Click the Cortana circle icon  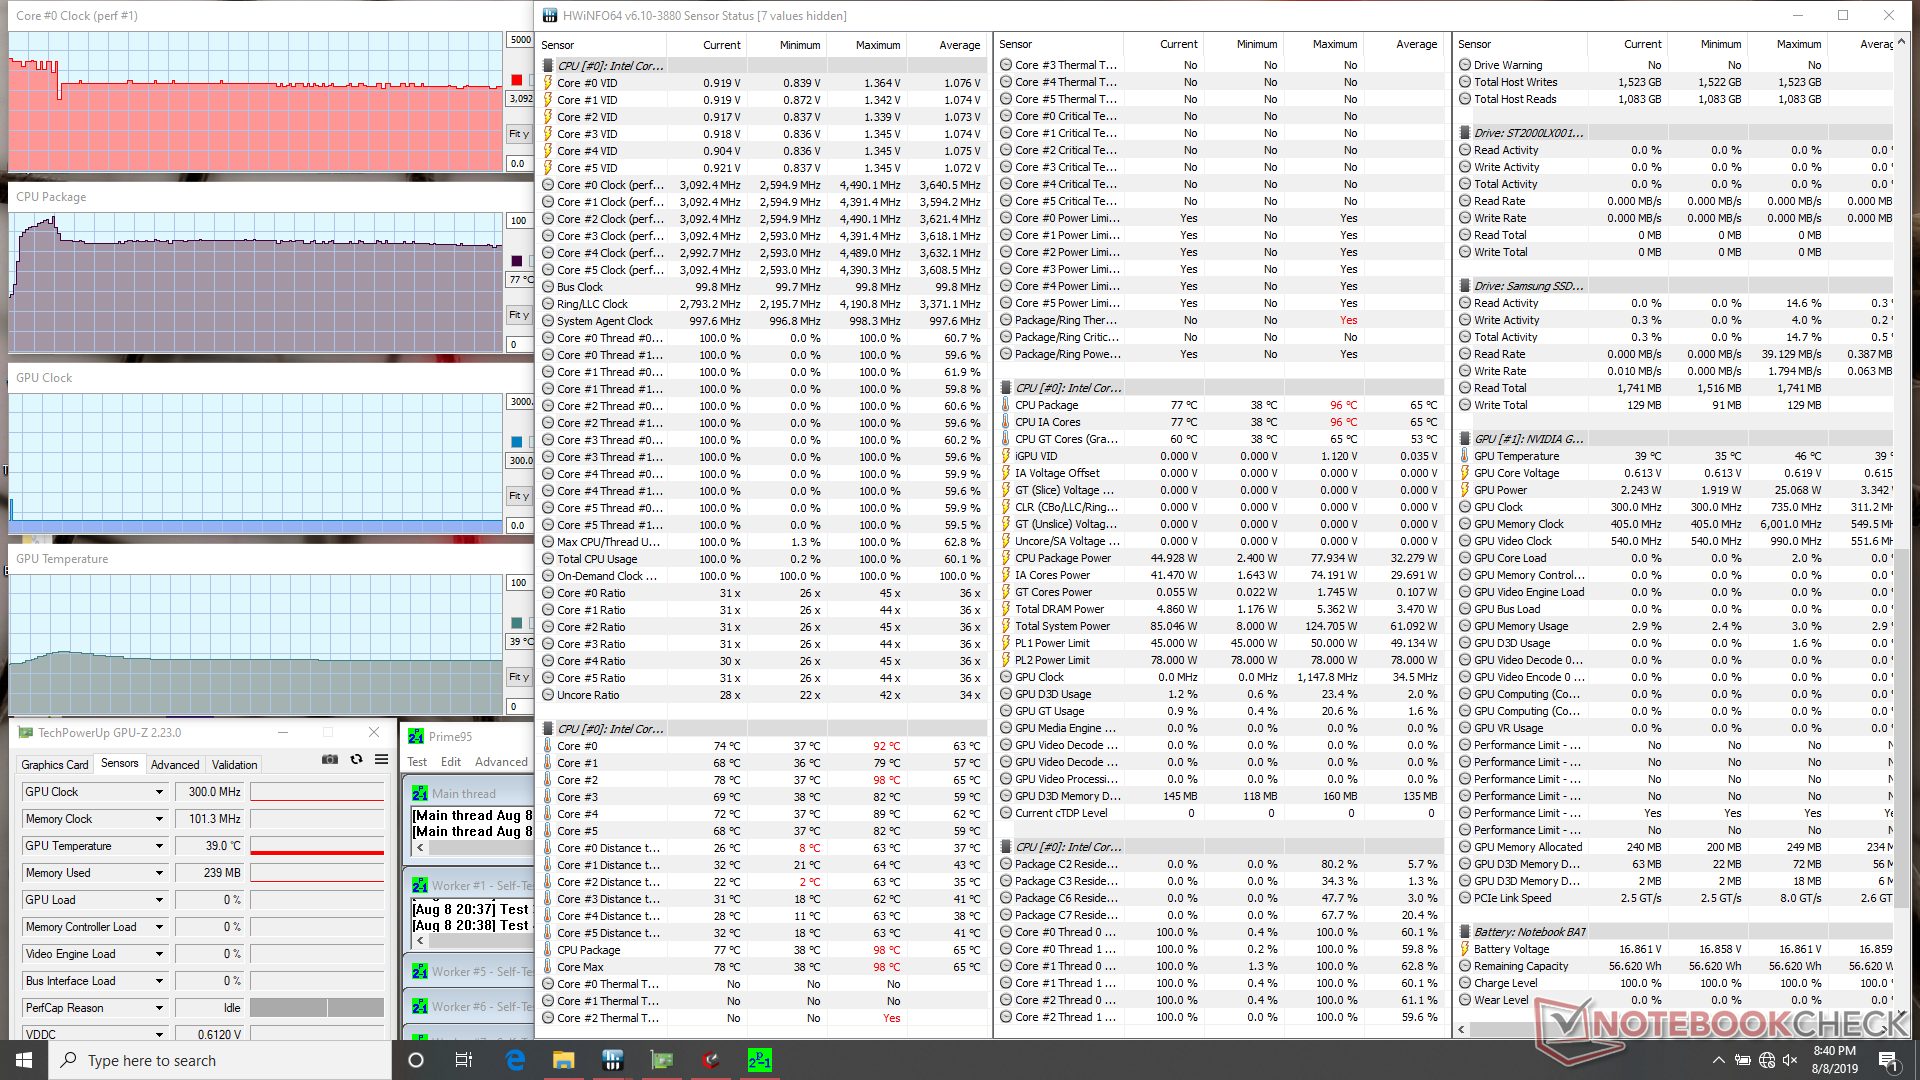point(416,1060)
